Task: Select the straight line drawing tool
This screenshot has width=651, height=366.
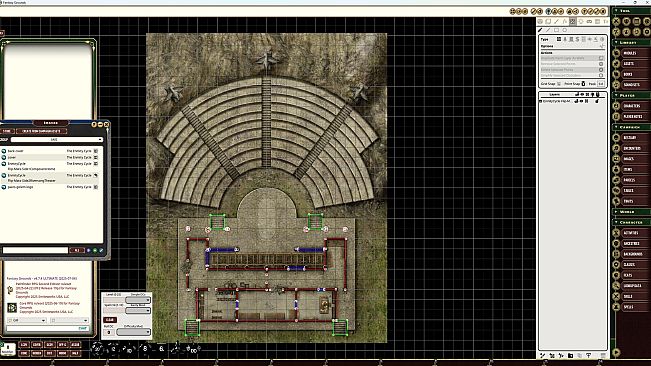Action: click(548, 30)
